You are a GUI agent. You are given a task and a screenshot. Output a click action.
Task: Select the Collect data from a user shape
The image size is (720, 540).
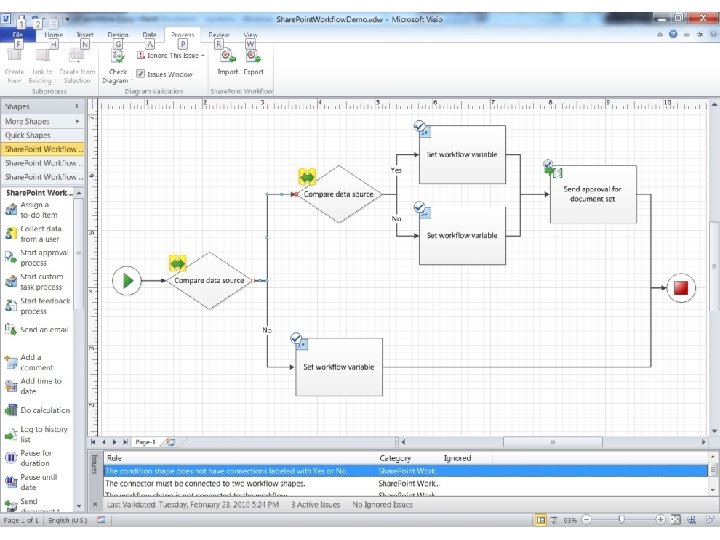tap(38, 234)
